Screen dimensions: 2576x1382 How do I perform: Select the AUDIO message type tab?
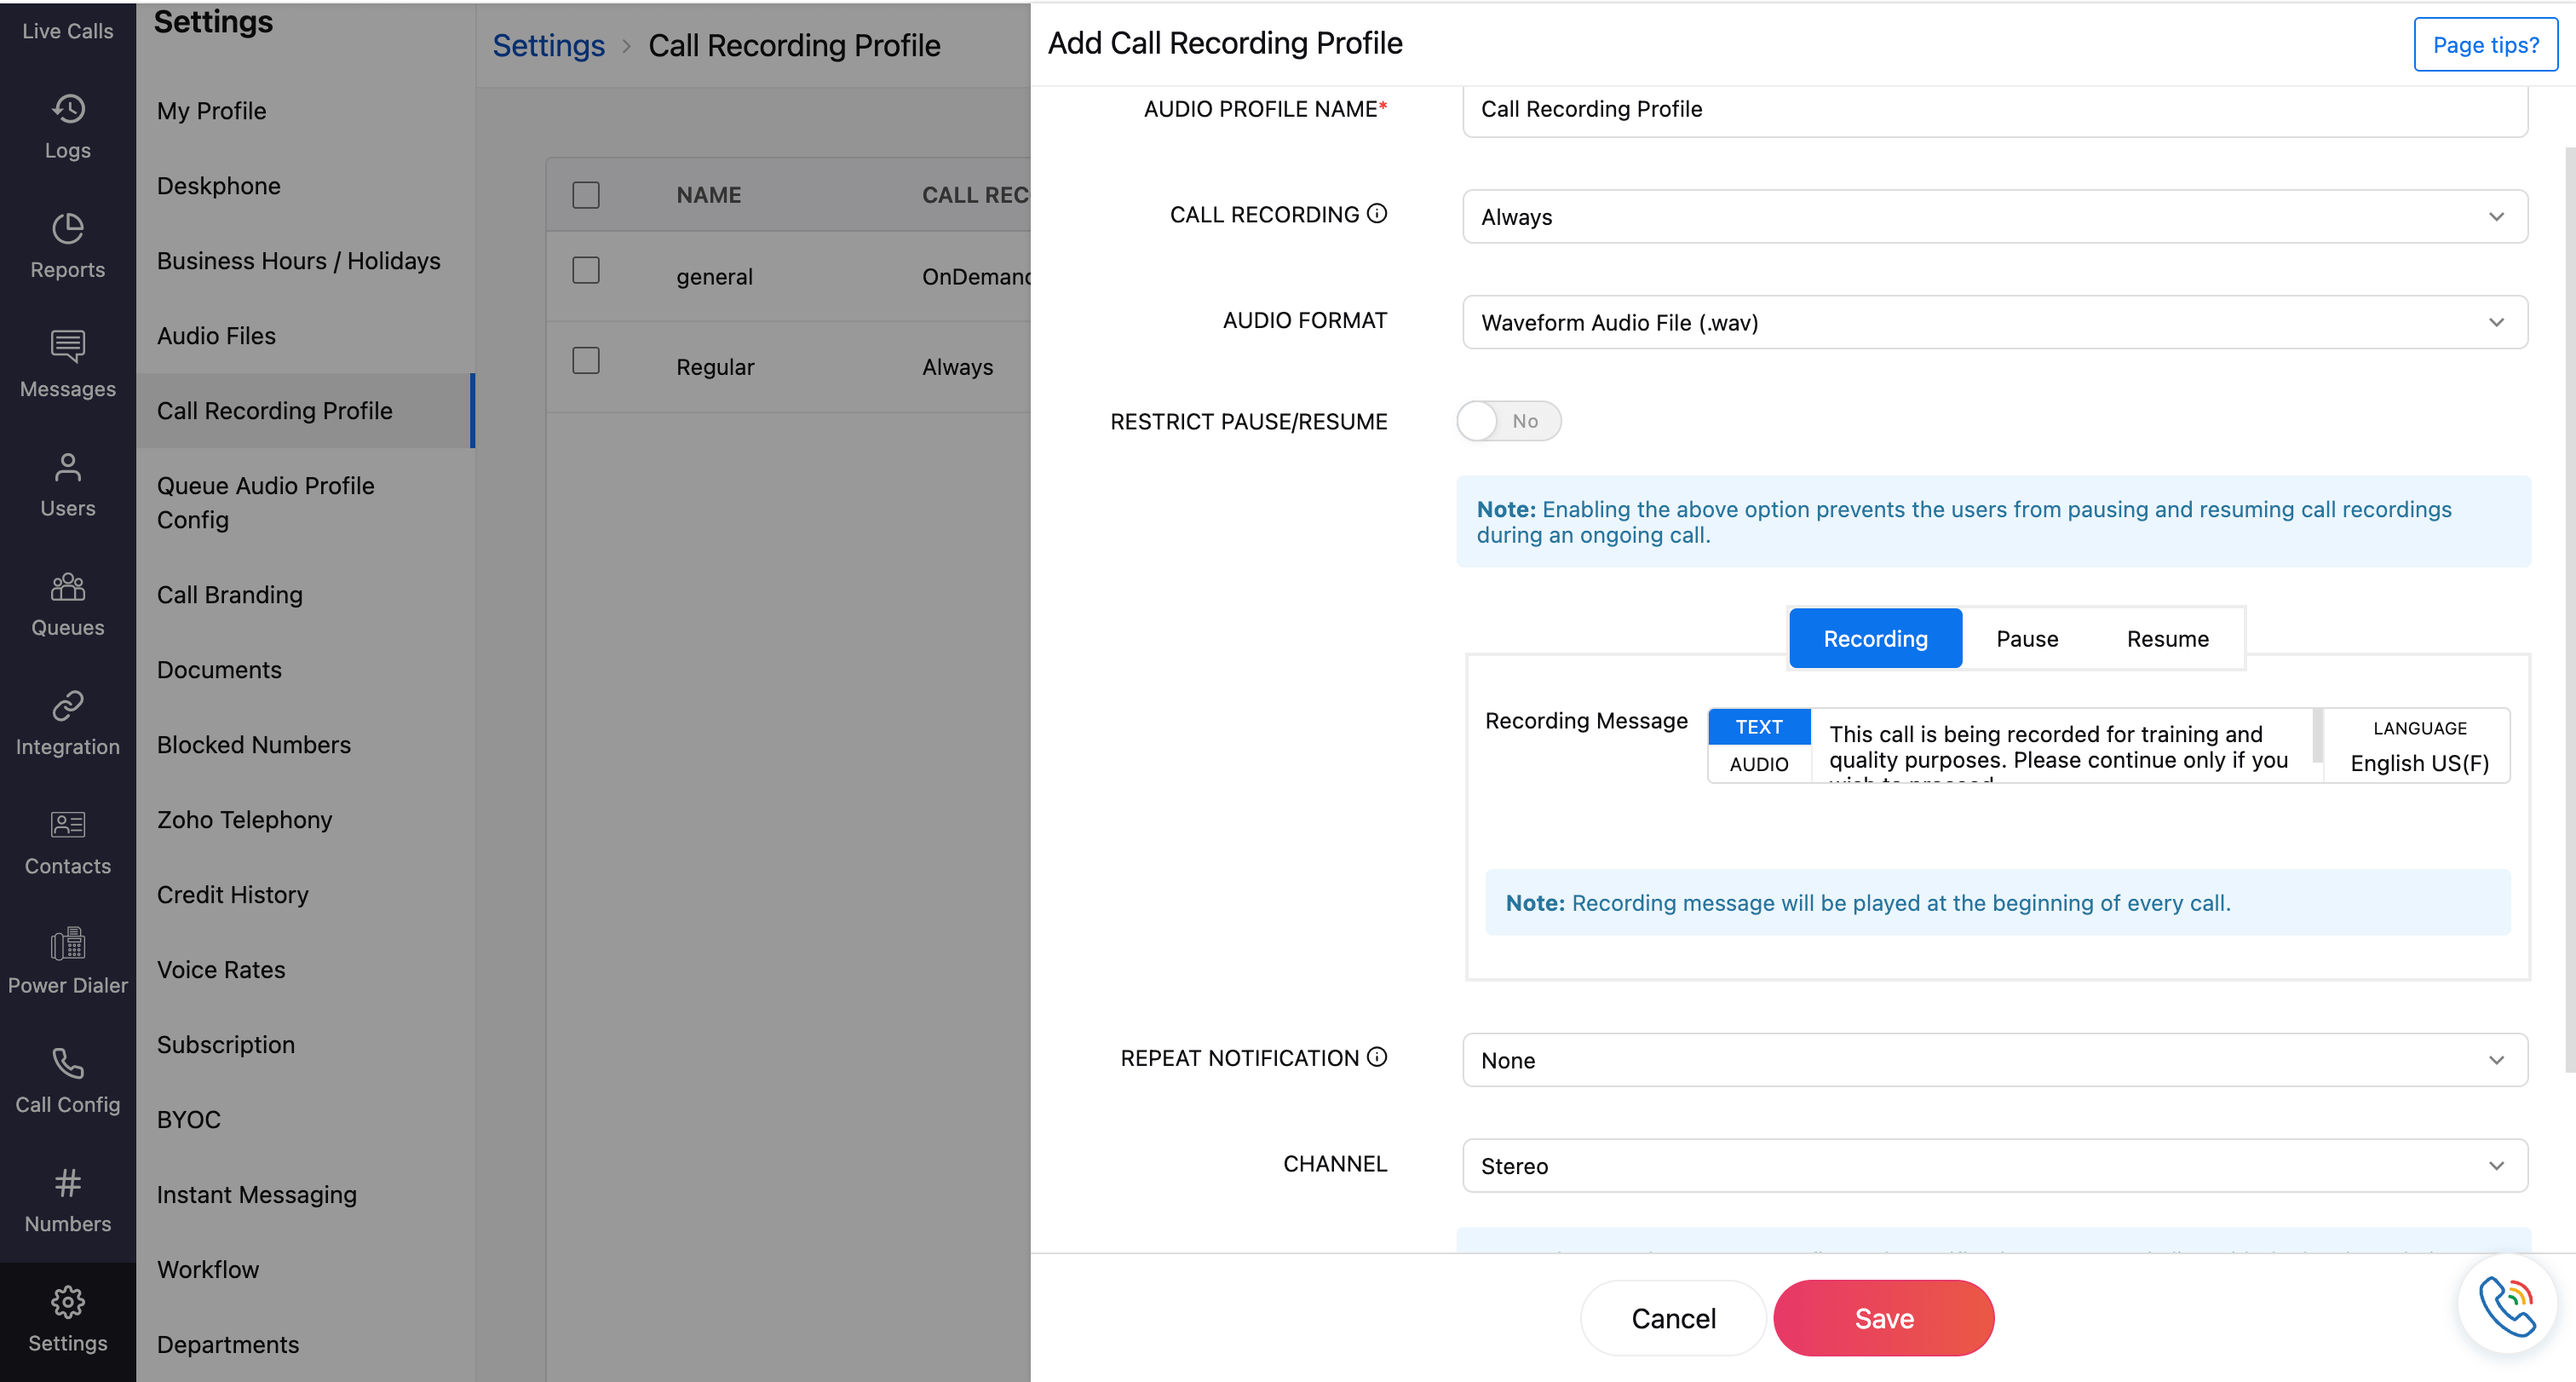point(1758,764)
